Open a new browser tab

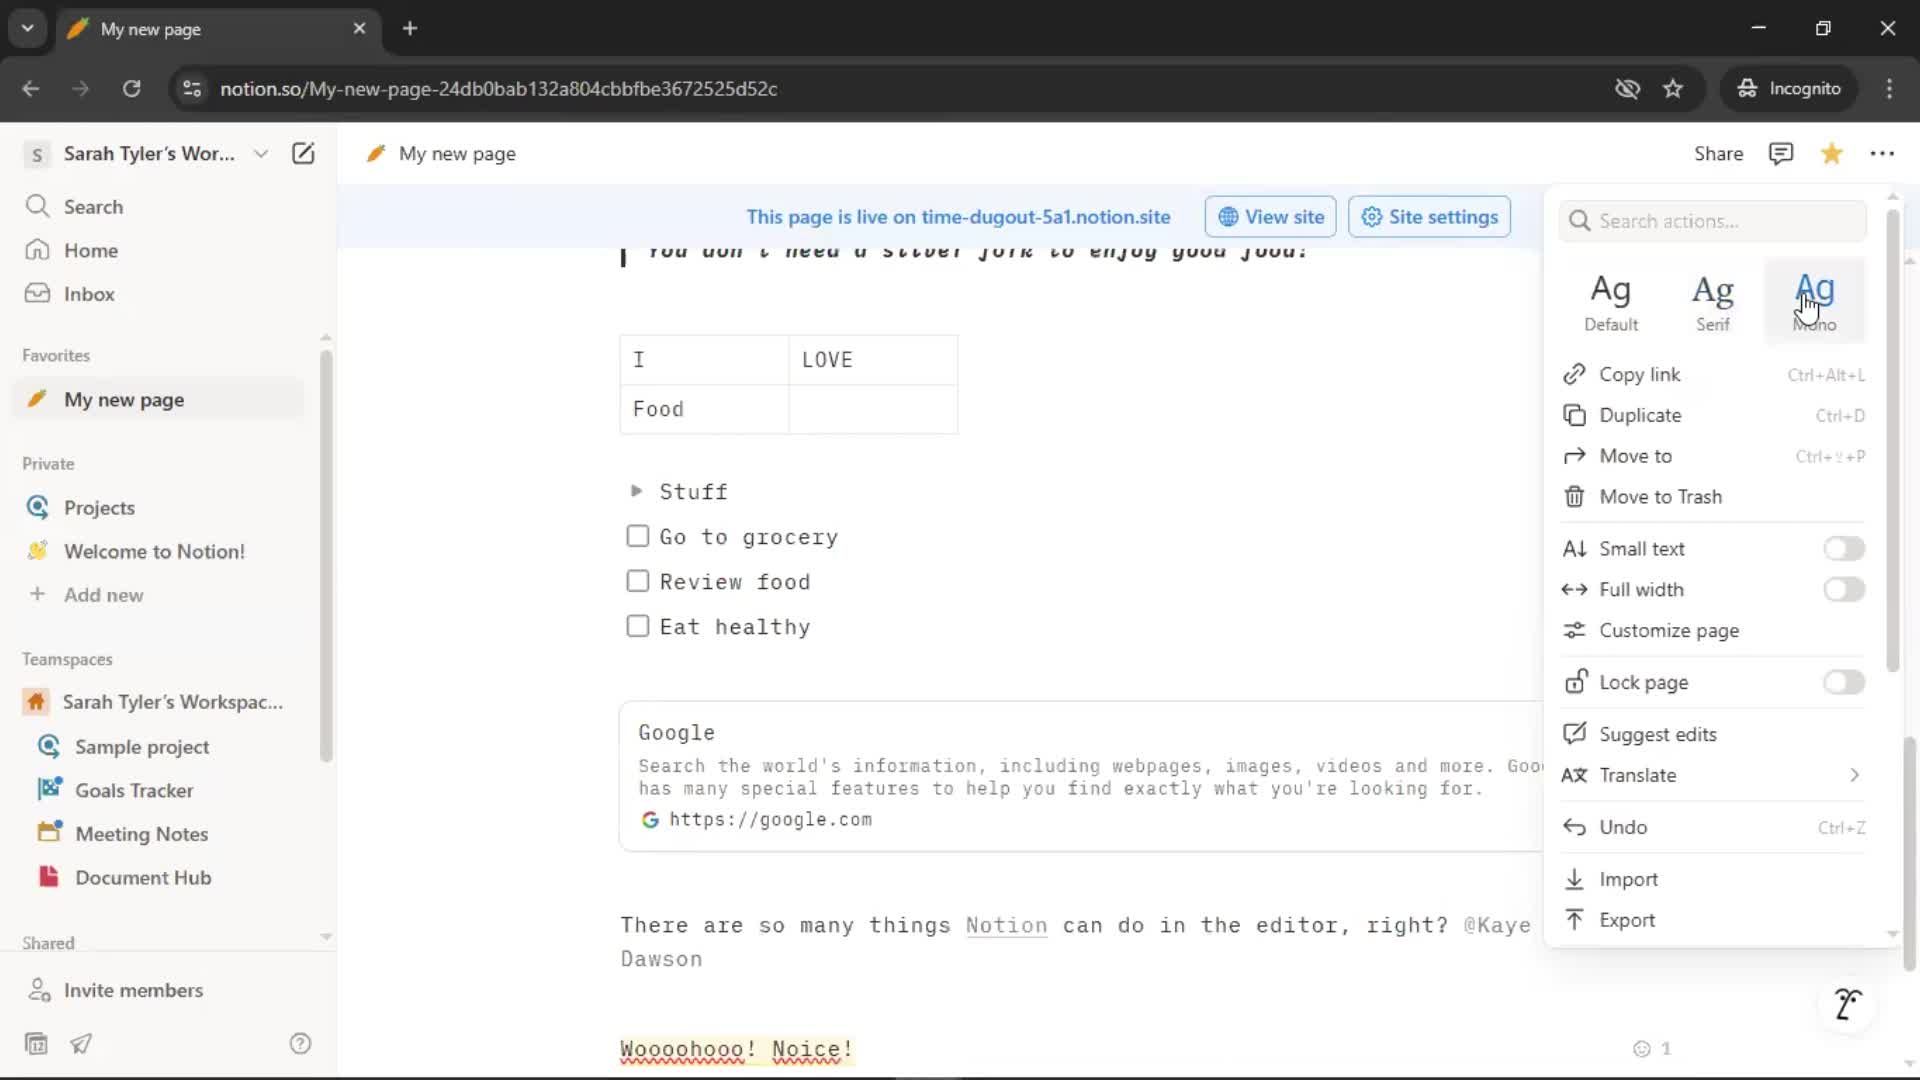(x=410, y=28)
